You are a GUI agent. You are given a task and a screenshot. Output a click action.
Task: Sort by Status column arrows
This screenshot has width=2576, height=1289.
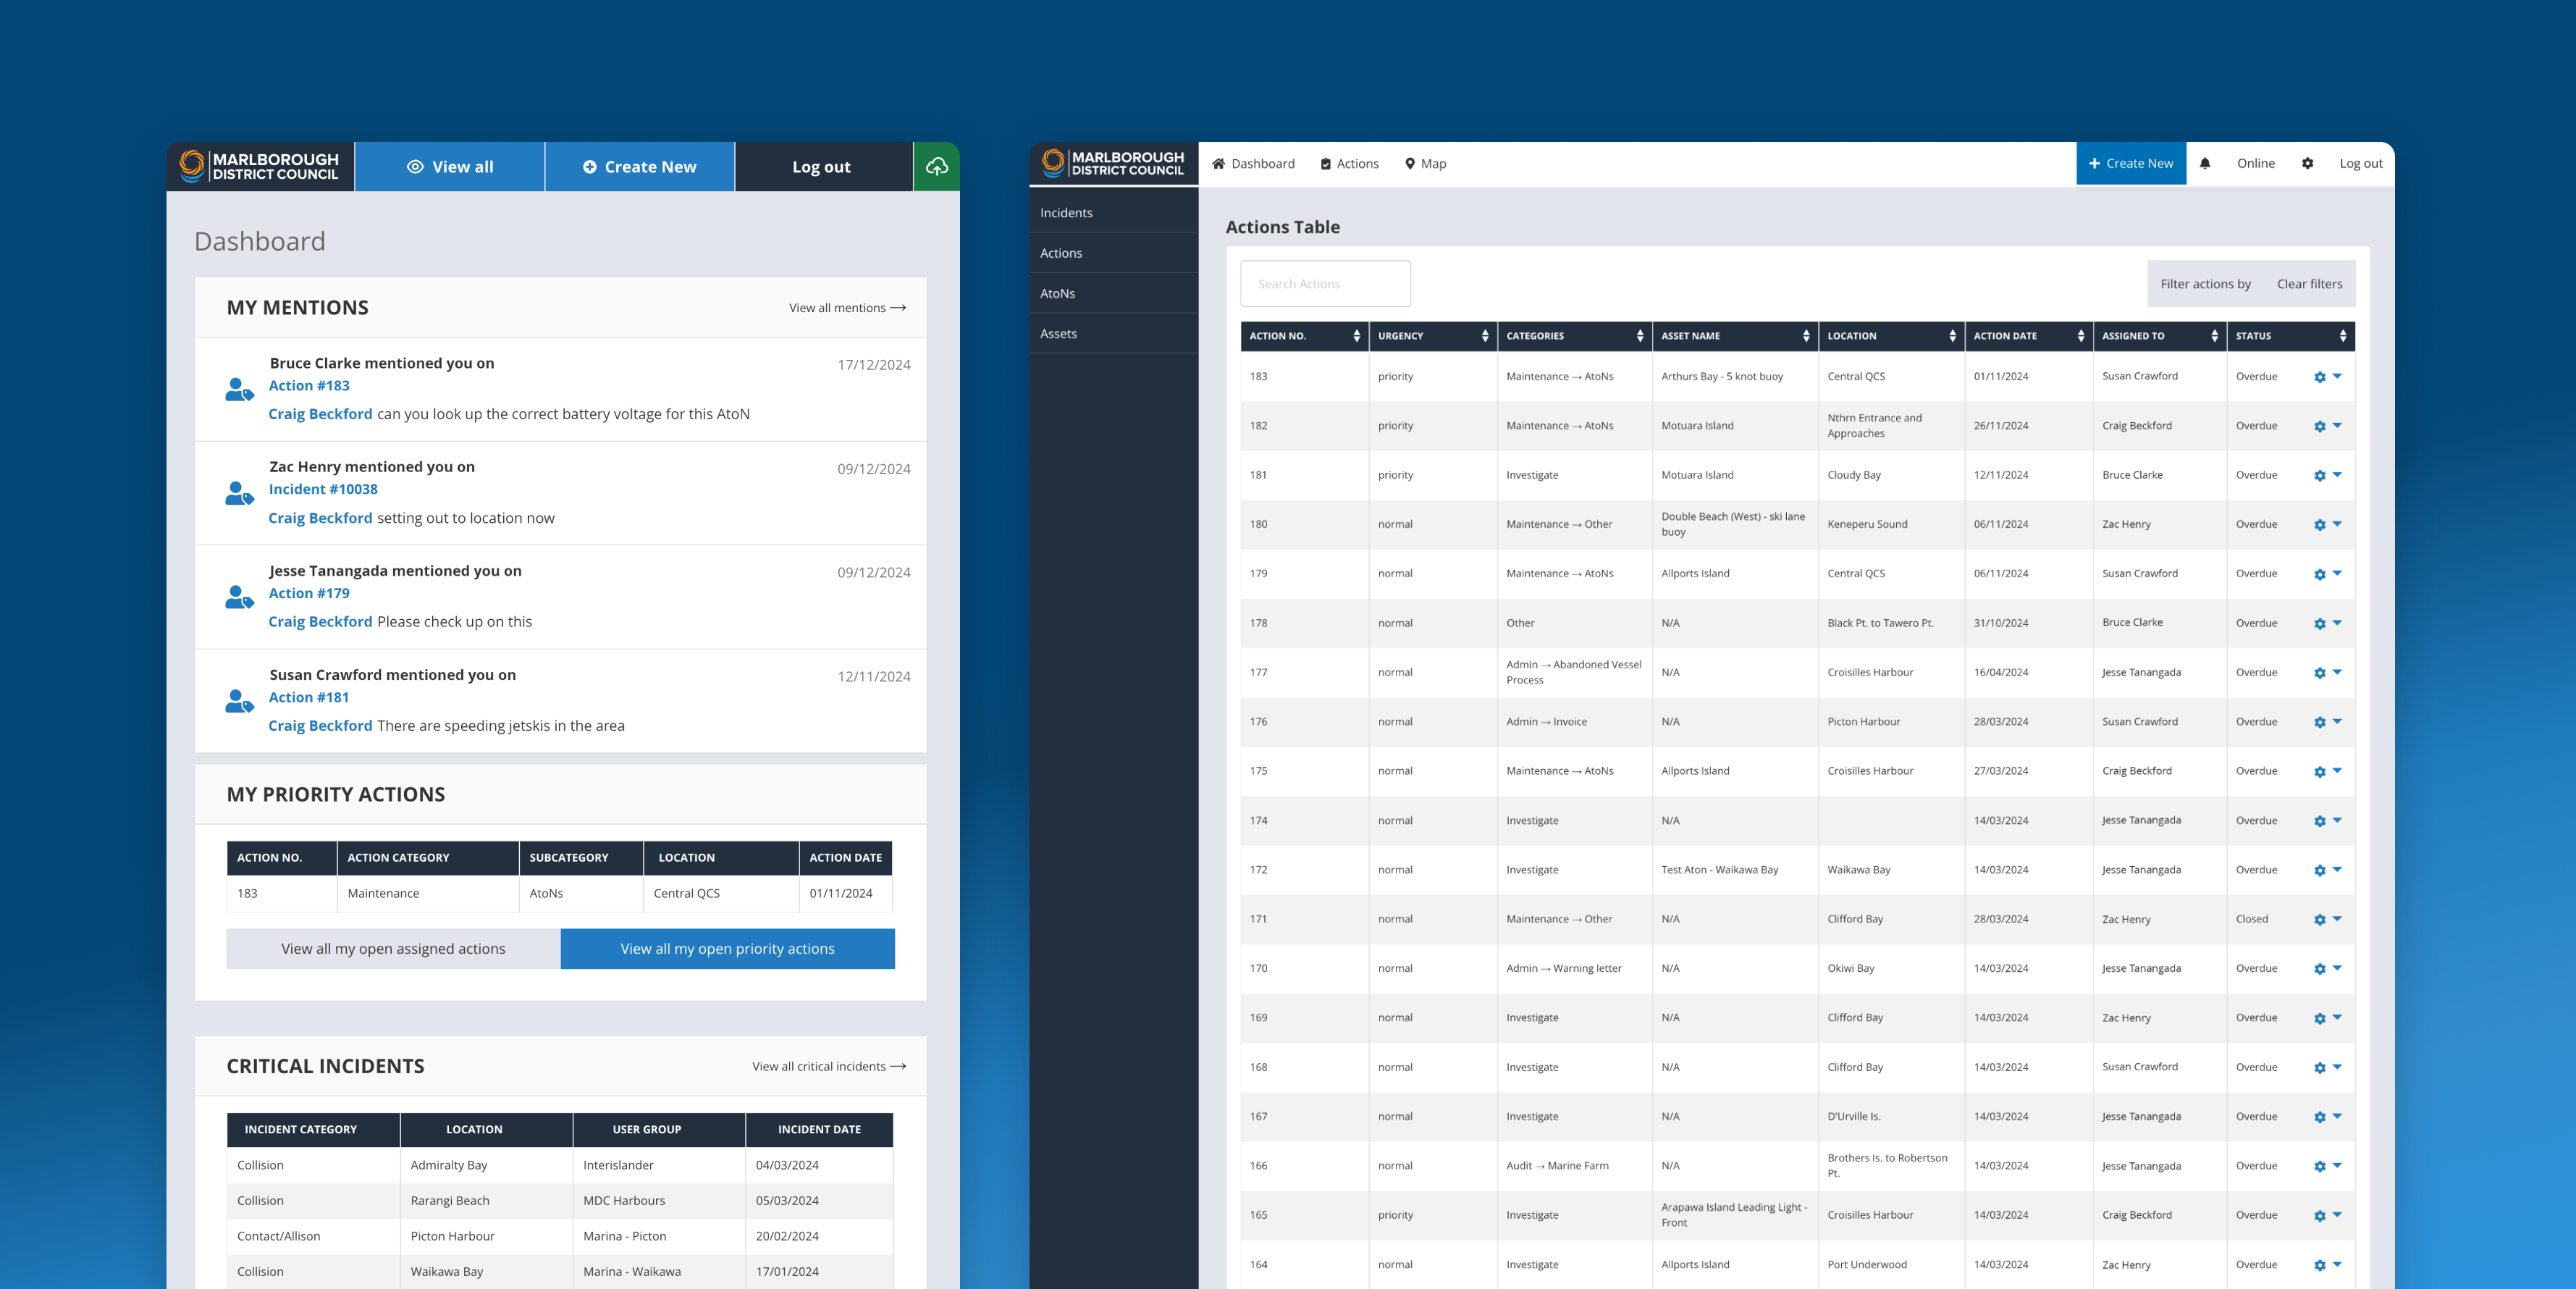[x=2342, y=336]
